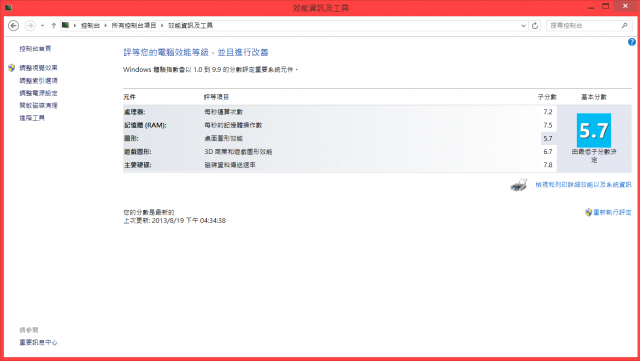Open 調整索引選項 sidebar link
This screenshot has height=361, width=640.
click(x=38, y=80)
